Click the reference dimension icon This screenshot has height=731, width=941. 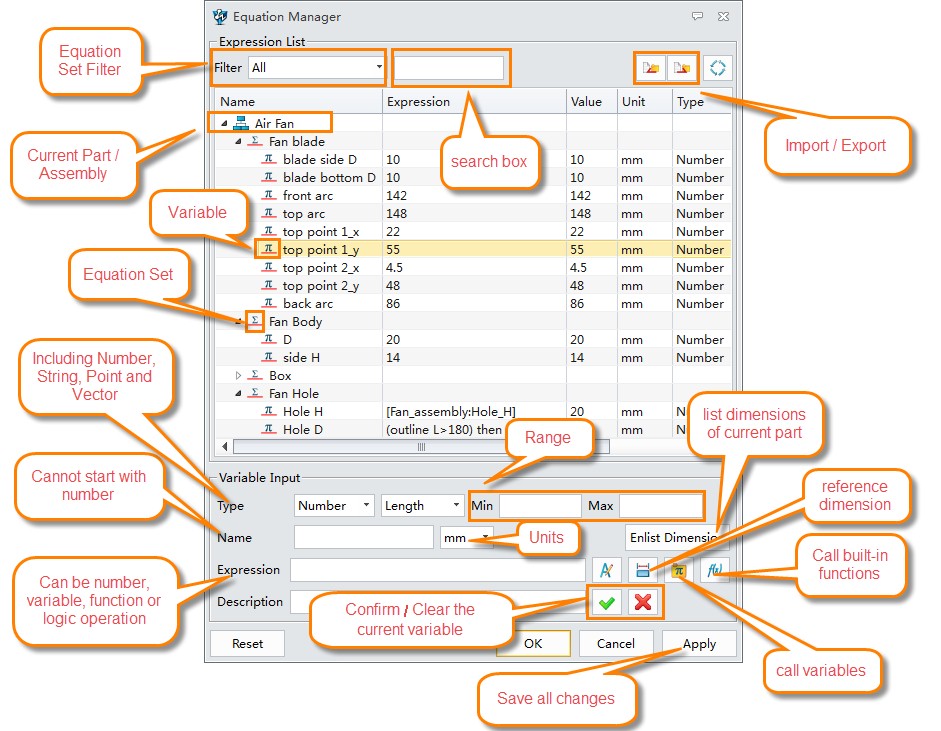[645, 570]
